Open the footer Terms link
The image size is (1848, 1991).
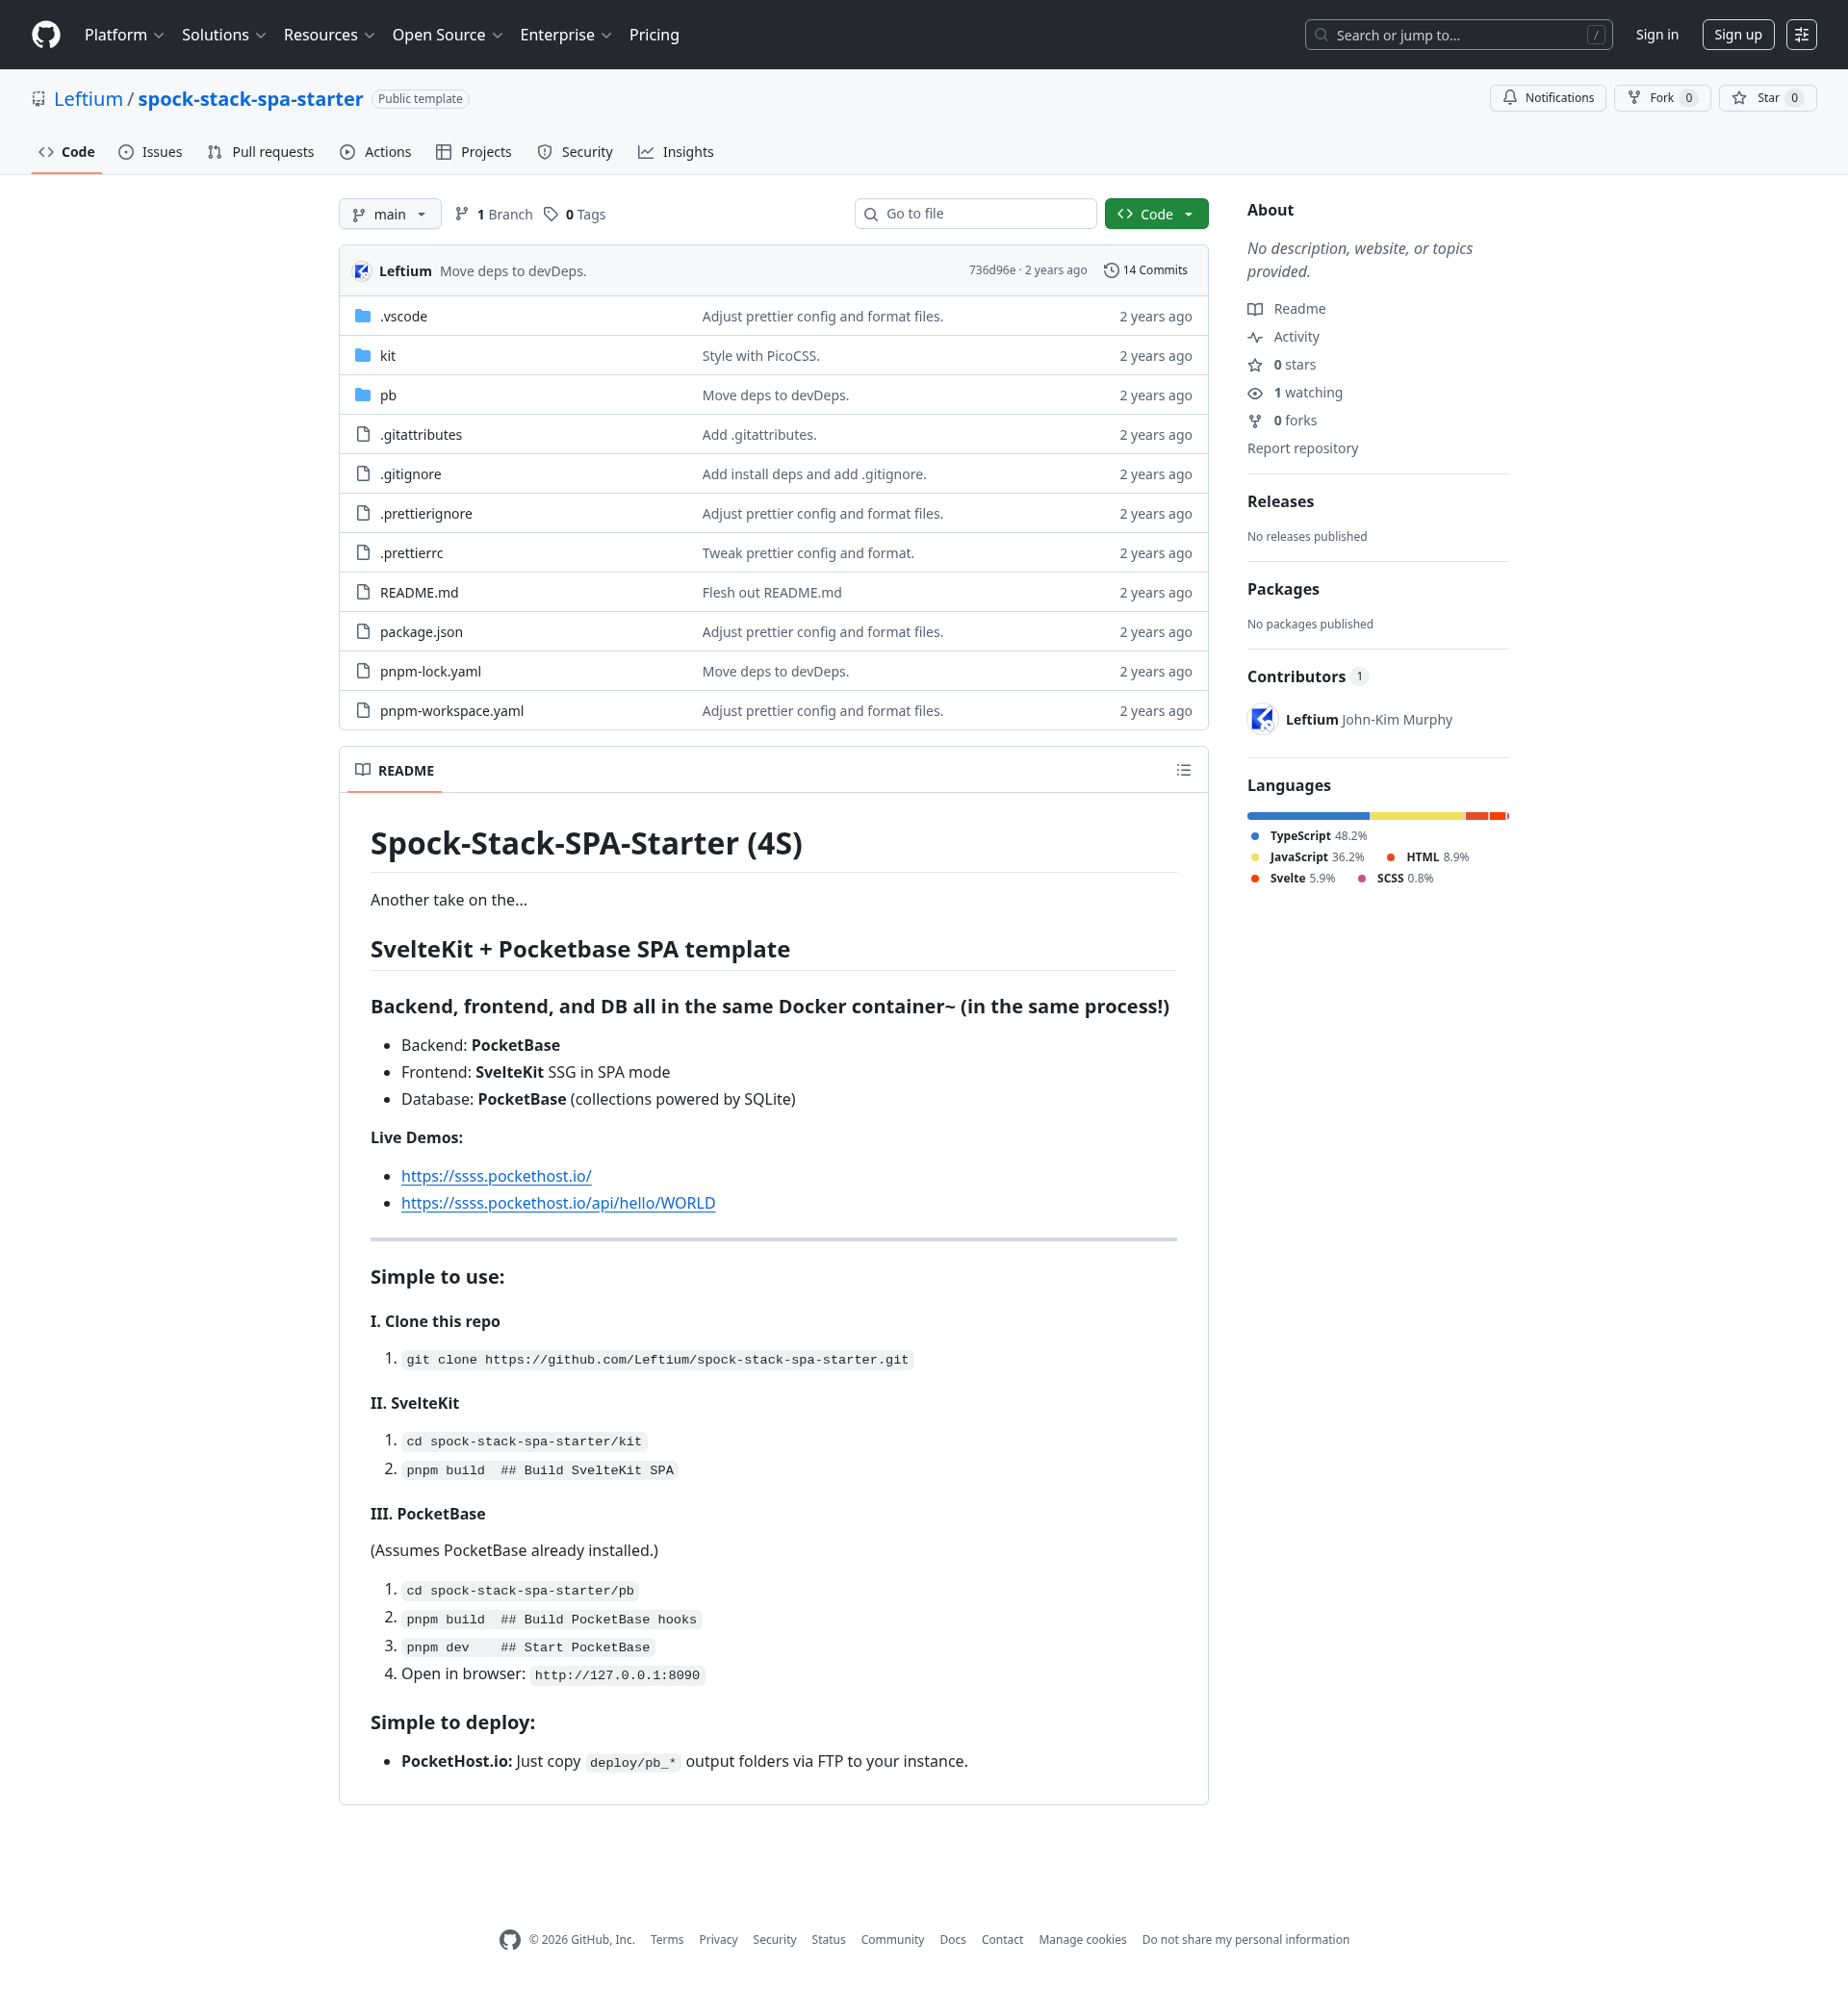tap(667, 1939)
